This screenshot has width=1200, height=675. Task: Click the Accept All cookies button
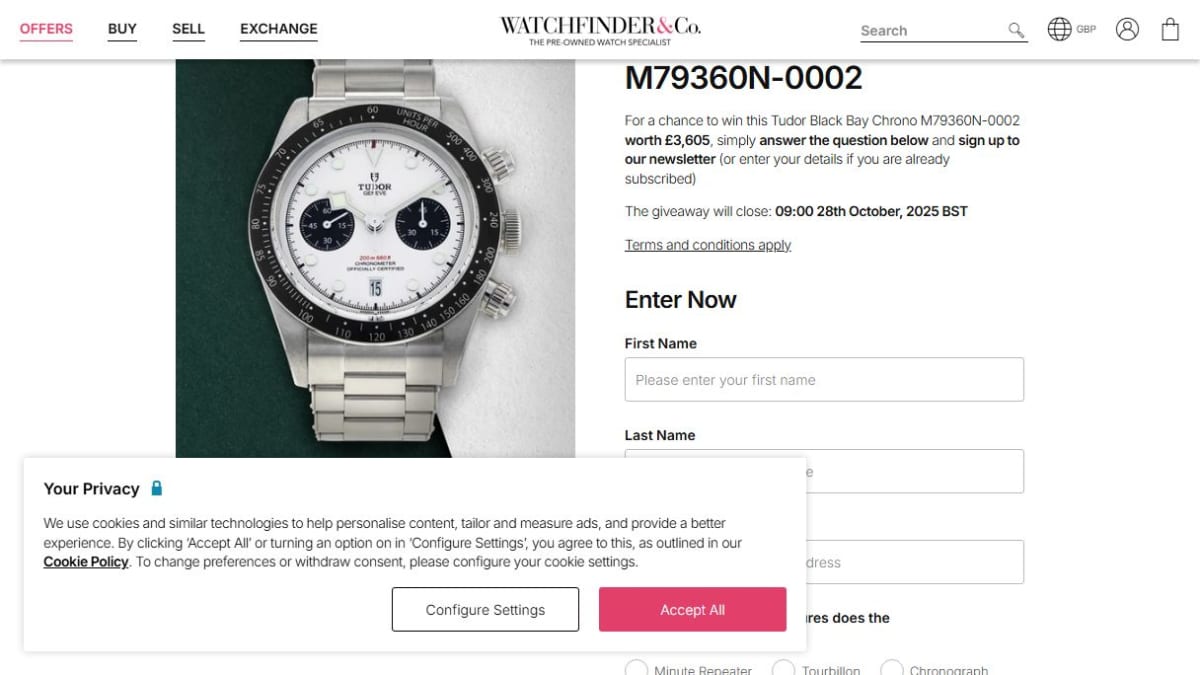point(692,609)
